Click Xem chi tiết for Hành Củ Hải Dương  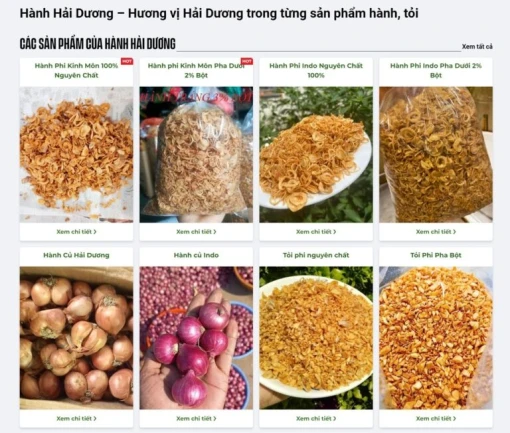pos(76,418)
